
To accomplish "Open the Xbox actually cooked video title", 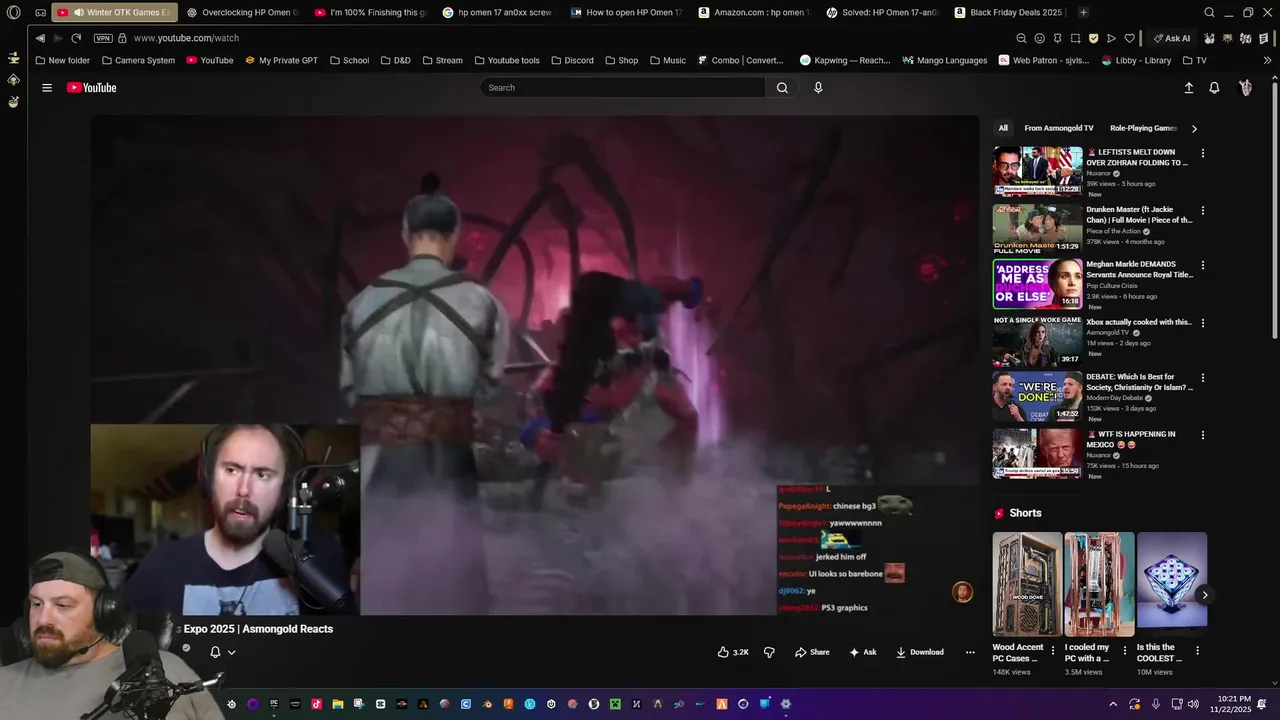I will click(1139, 322).
